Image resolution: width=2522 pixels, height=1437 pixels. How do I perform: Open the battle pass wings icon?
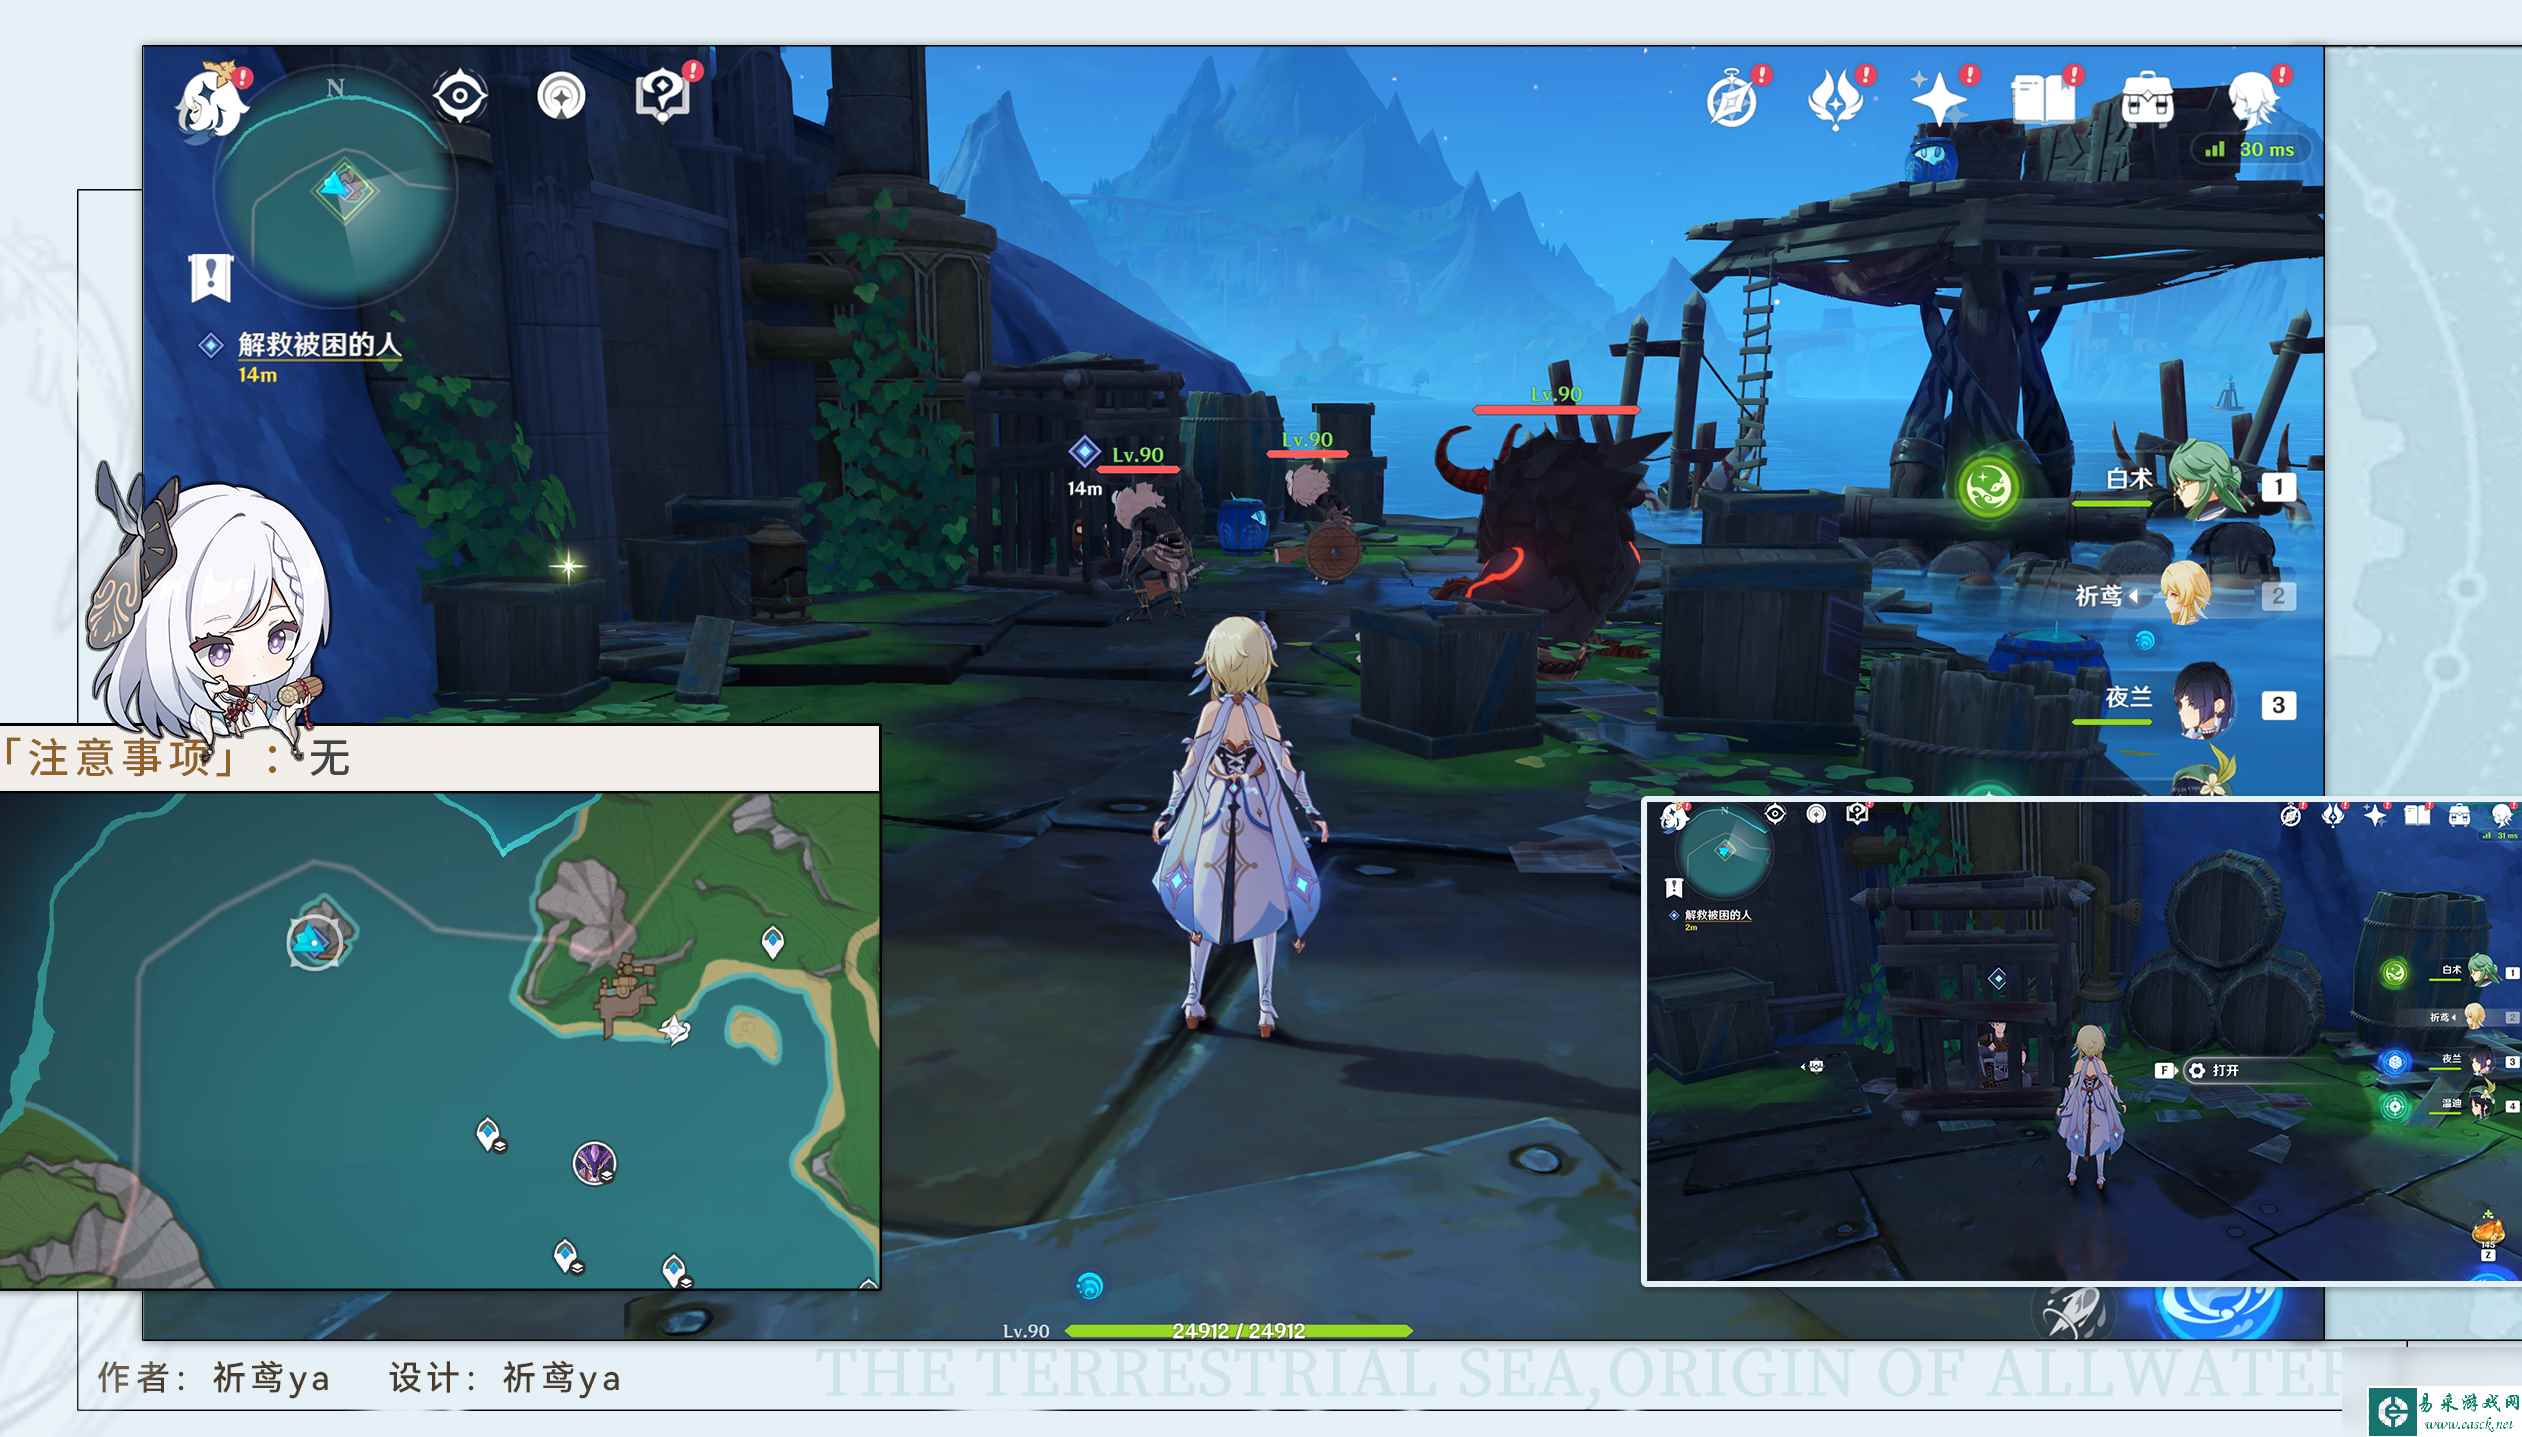point(1836,100)
